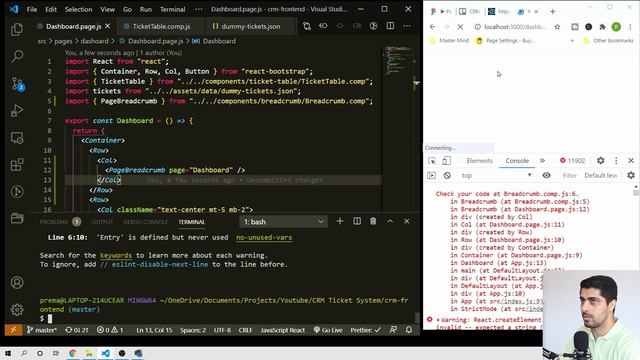
Task: Toggle the live expression eye icon
Action: tap(546, 176)
